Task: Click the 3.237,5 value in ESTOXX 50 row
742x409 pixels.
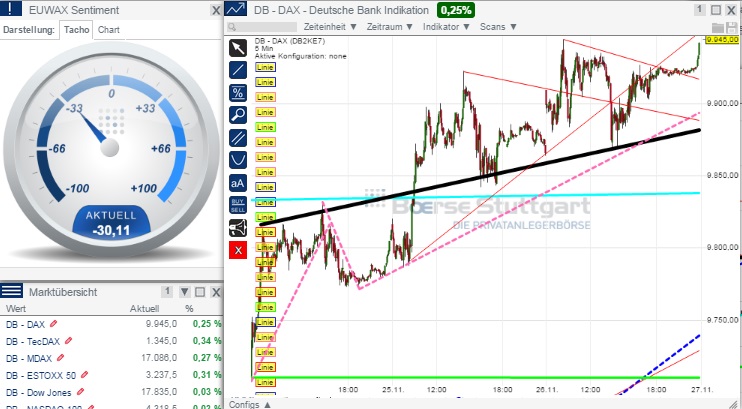Action: [162, 375]
